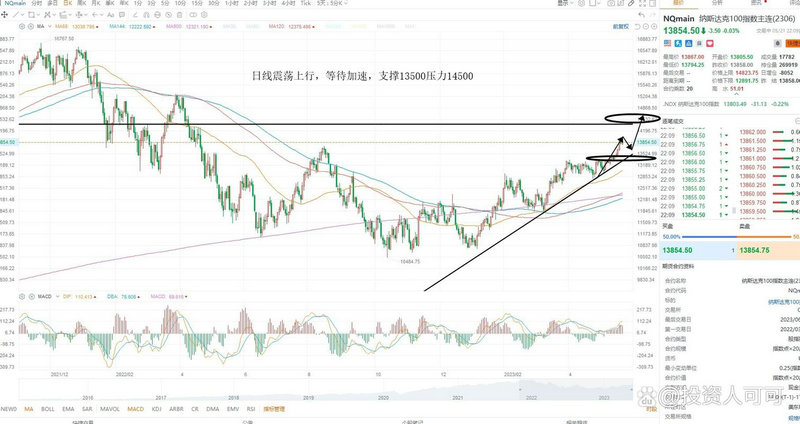Click the logo icon left of NQmain
The width and height of the screenshot is (800, 424).
tap(6, 5)
